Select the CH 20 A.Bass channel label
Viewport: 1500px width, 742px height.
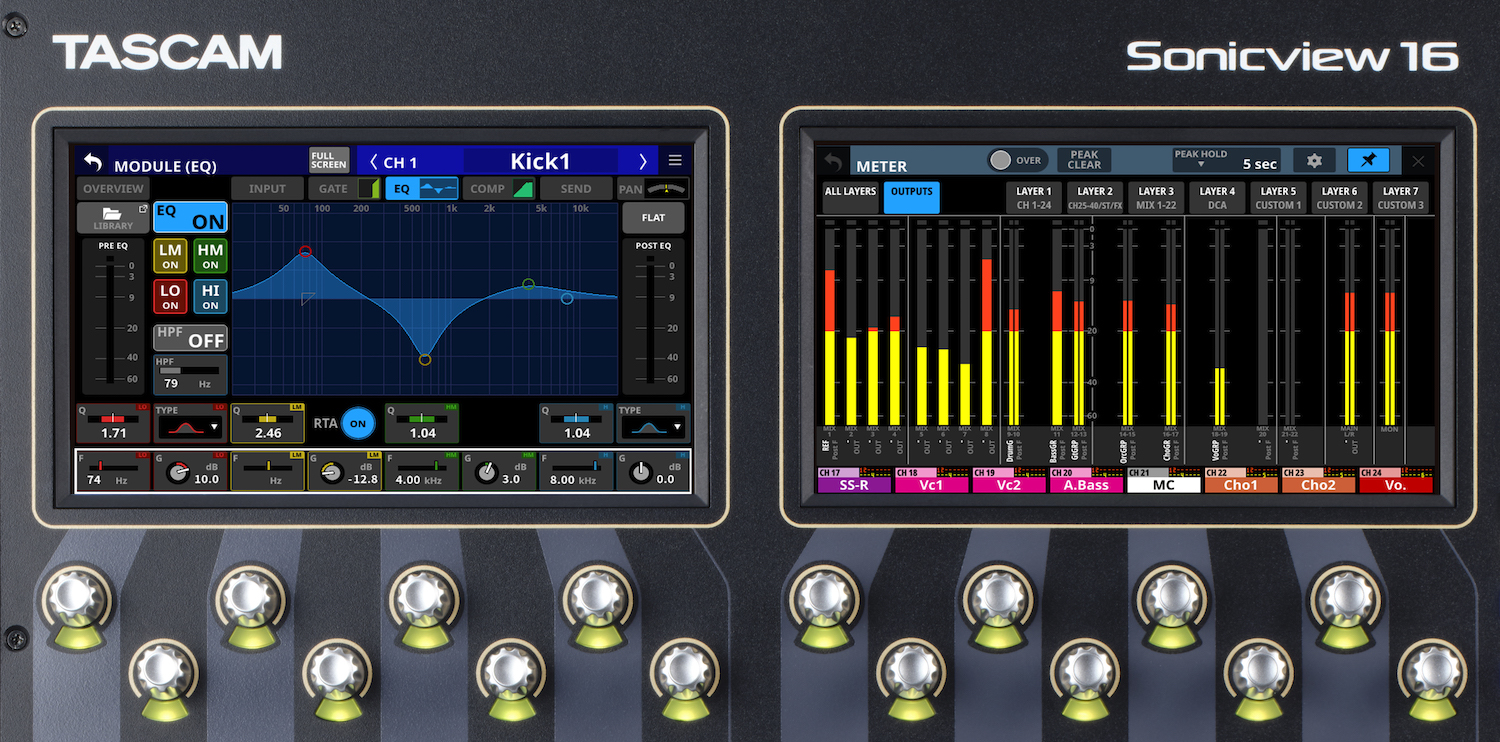[1086, 480]
